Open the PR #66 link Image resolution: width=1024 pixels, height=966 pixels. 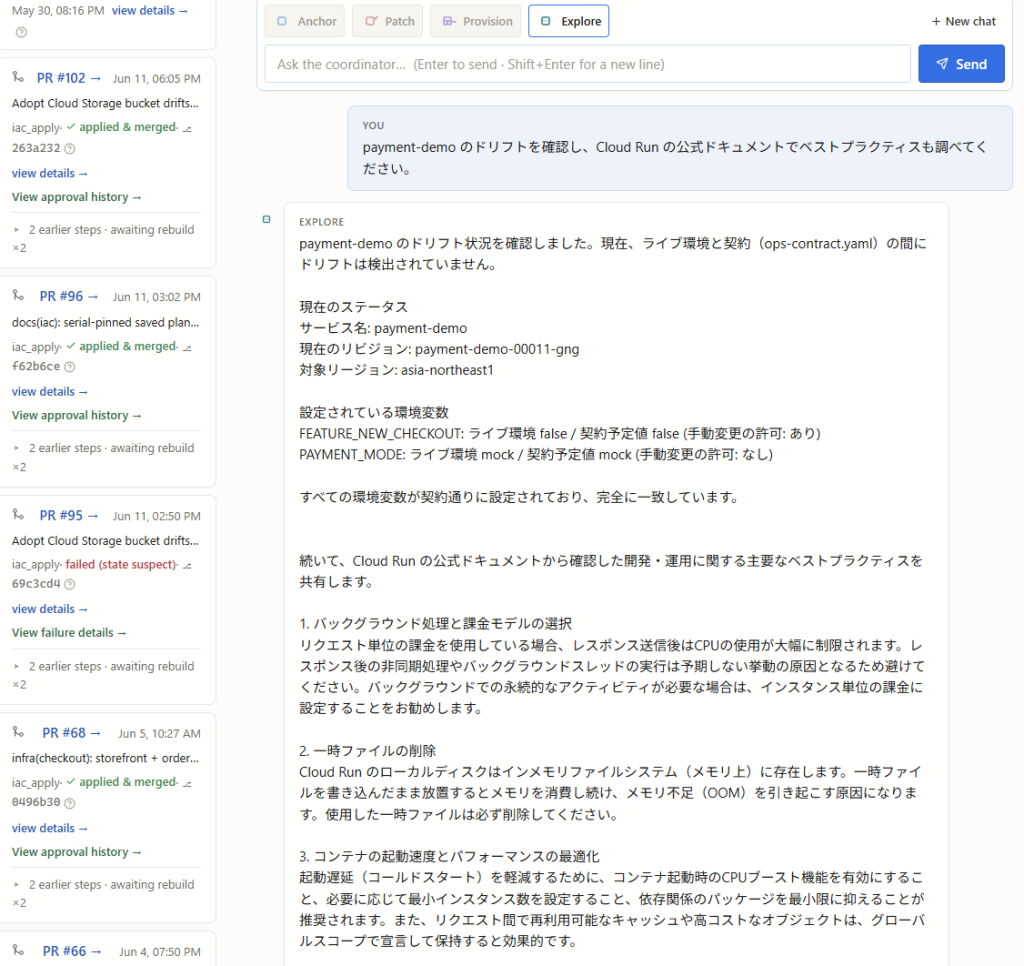coord(71,951)
